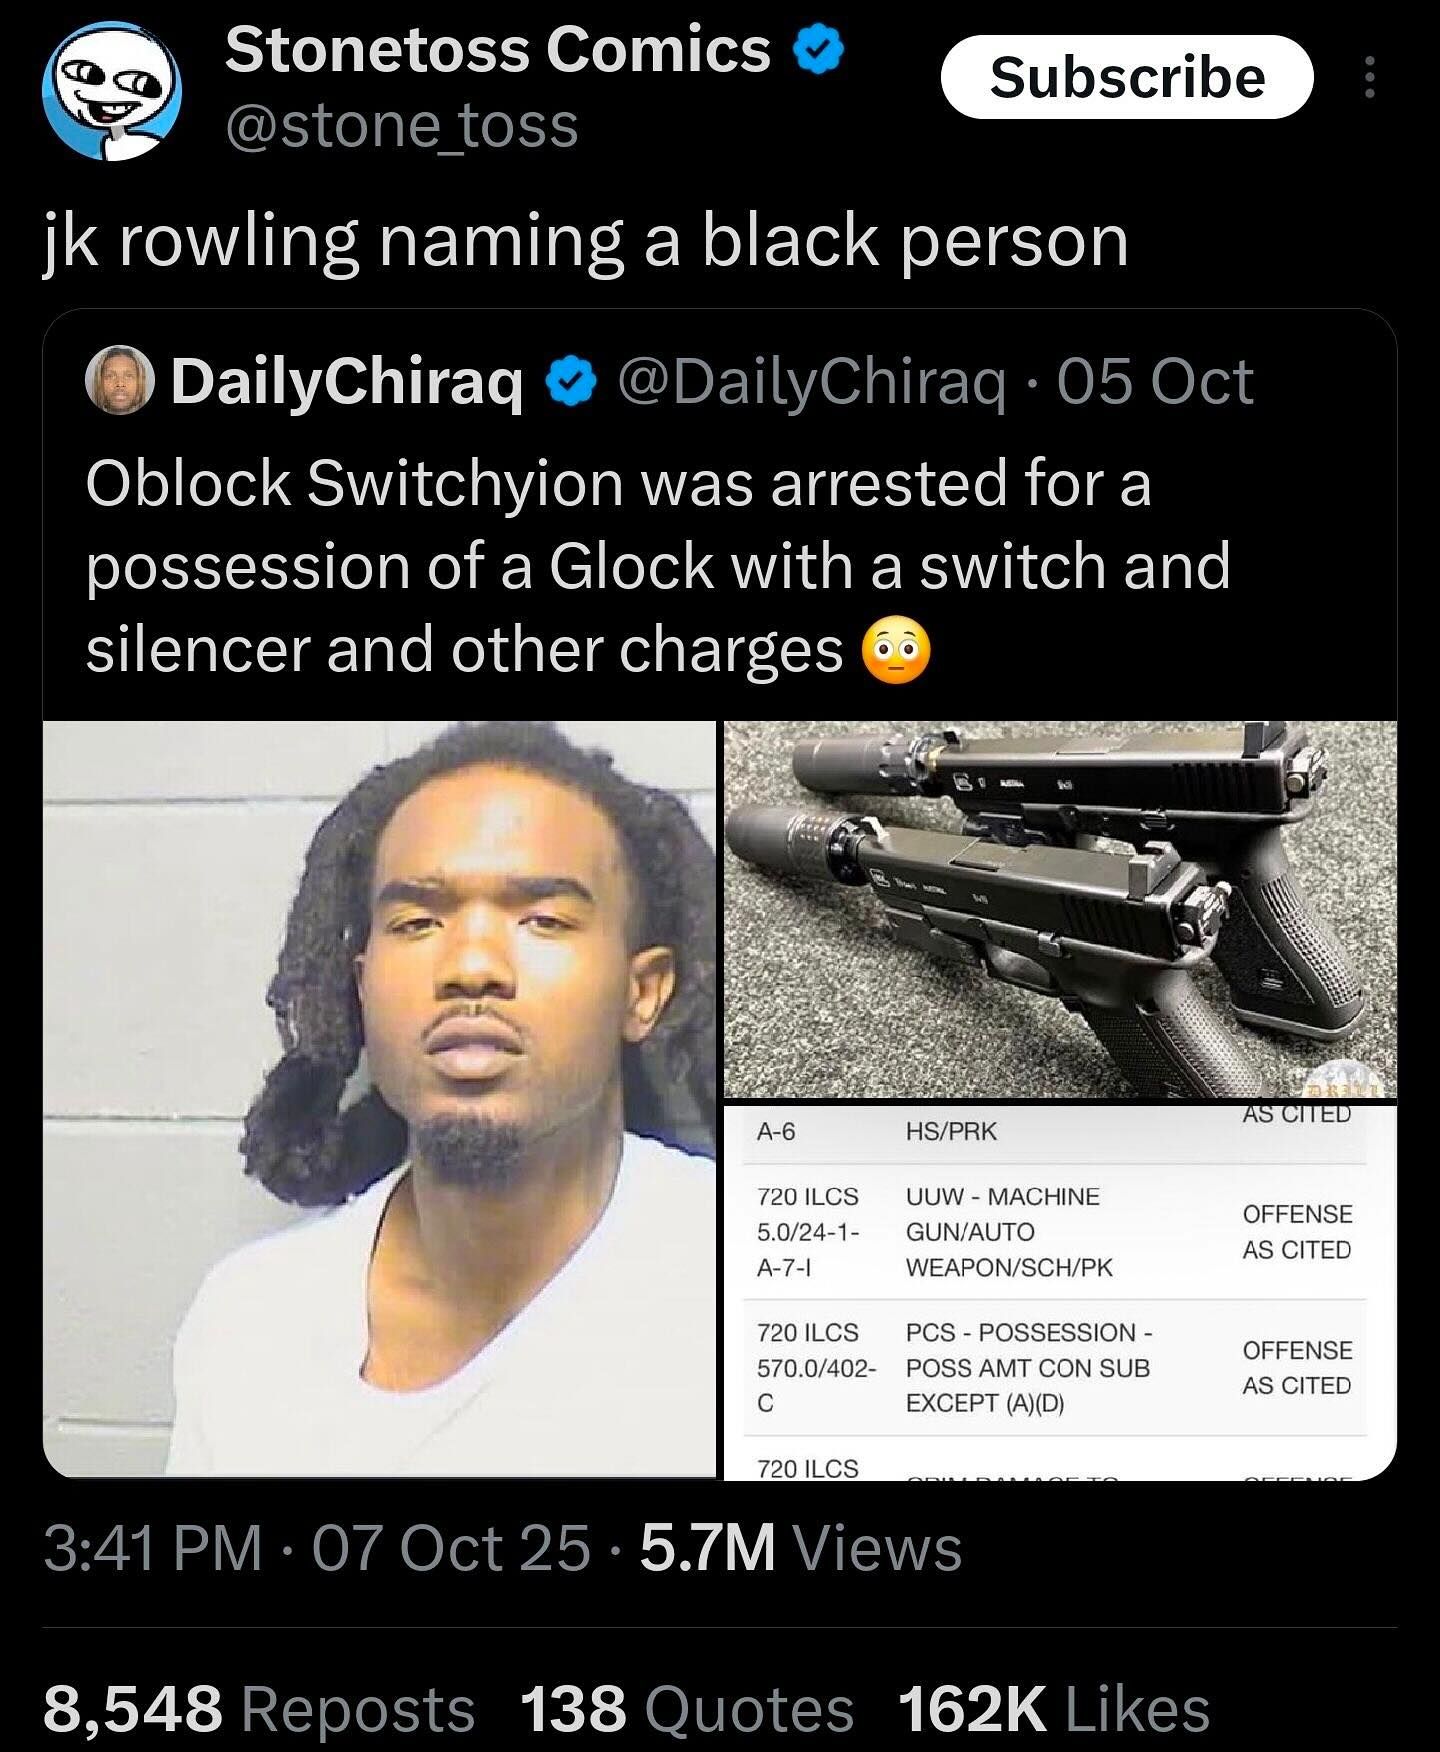Open the three-dot more options menu
The width and height of the screenshot is (1440, 1752).
1370,78
